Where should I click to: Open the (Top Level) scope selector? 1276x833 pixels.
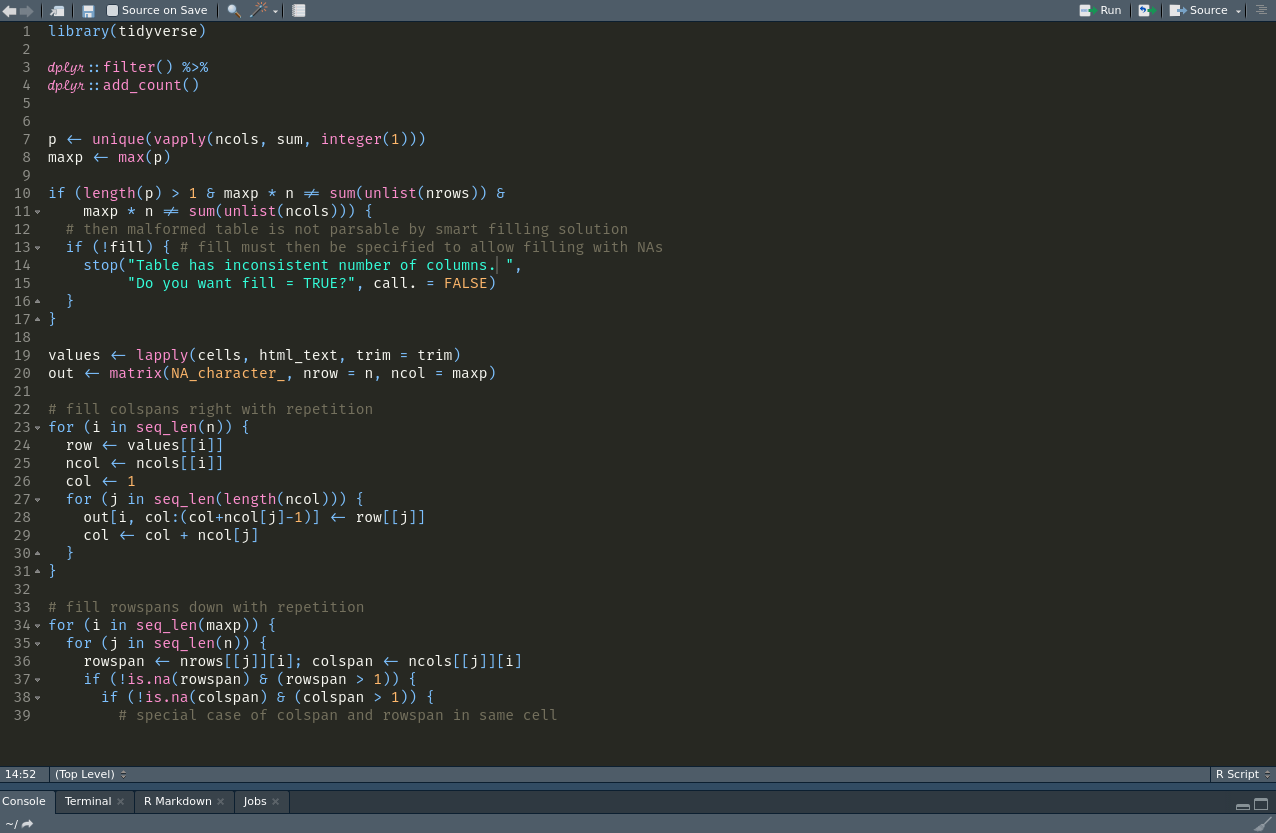(90, 774)
